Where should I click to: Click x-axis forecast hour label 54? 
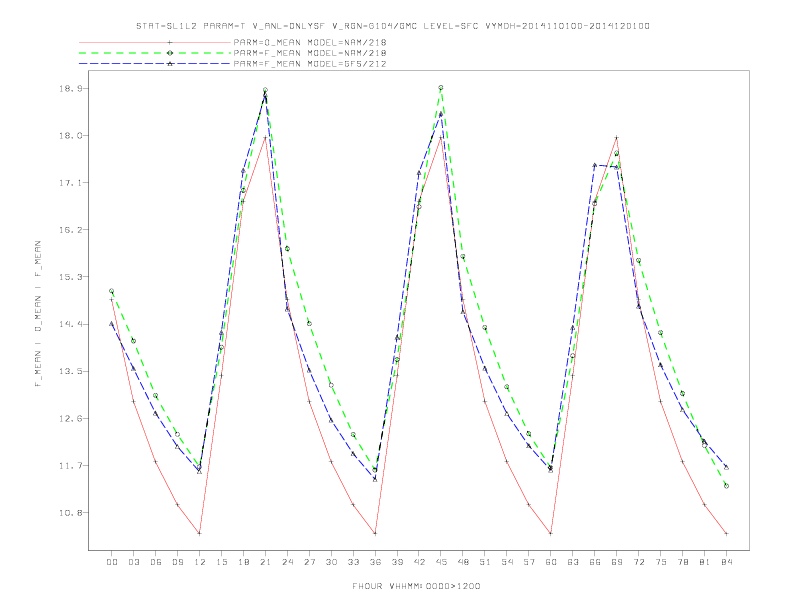pyautogui.click(x=507, y=562)
